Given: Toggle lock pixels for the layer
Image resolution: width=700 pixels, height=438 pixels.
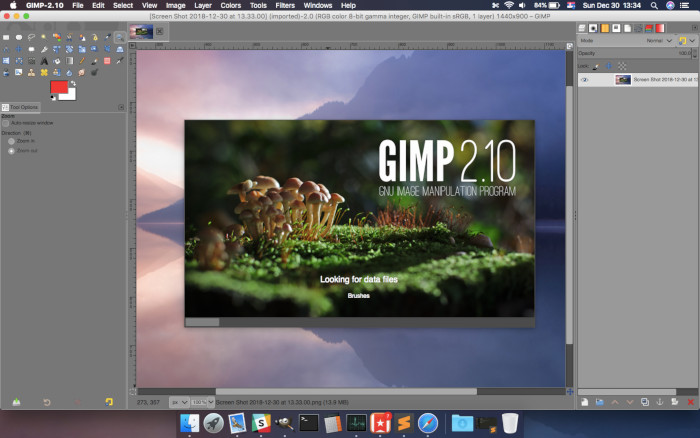Looking at the screenshot, I should (x=596, y=66).
